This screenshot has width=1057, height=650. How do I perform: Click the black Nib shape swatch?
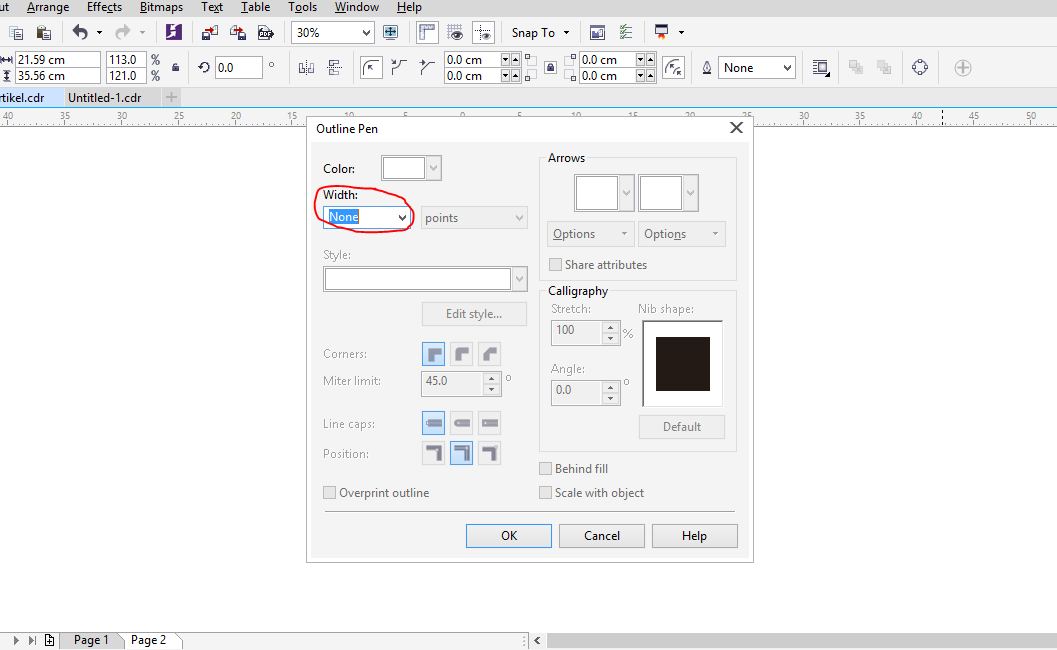681,362
